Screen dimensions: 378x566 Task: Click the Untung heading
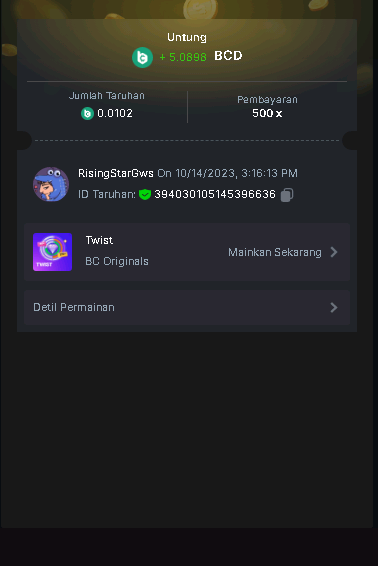click(187, 38)
